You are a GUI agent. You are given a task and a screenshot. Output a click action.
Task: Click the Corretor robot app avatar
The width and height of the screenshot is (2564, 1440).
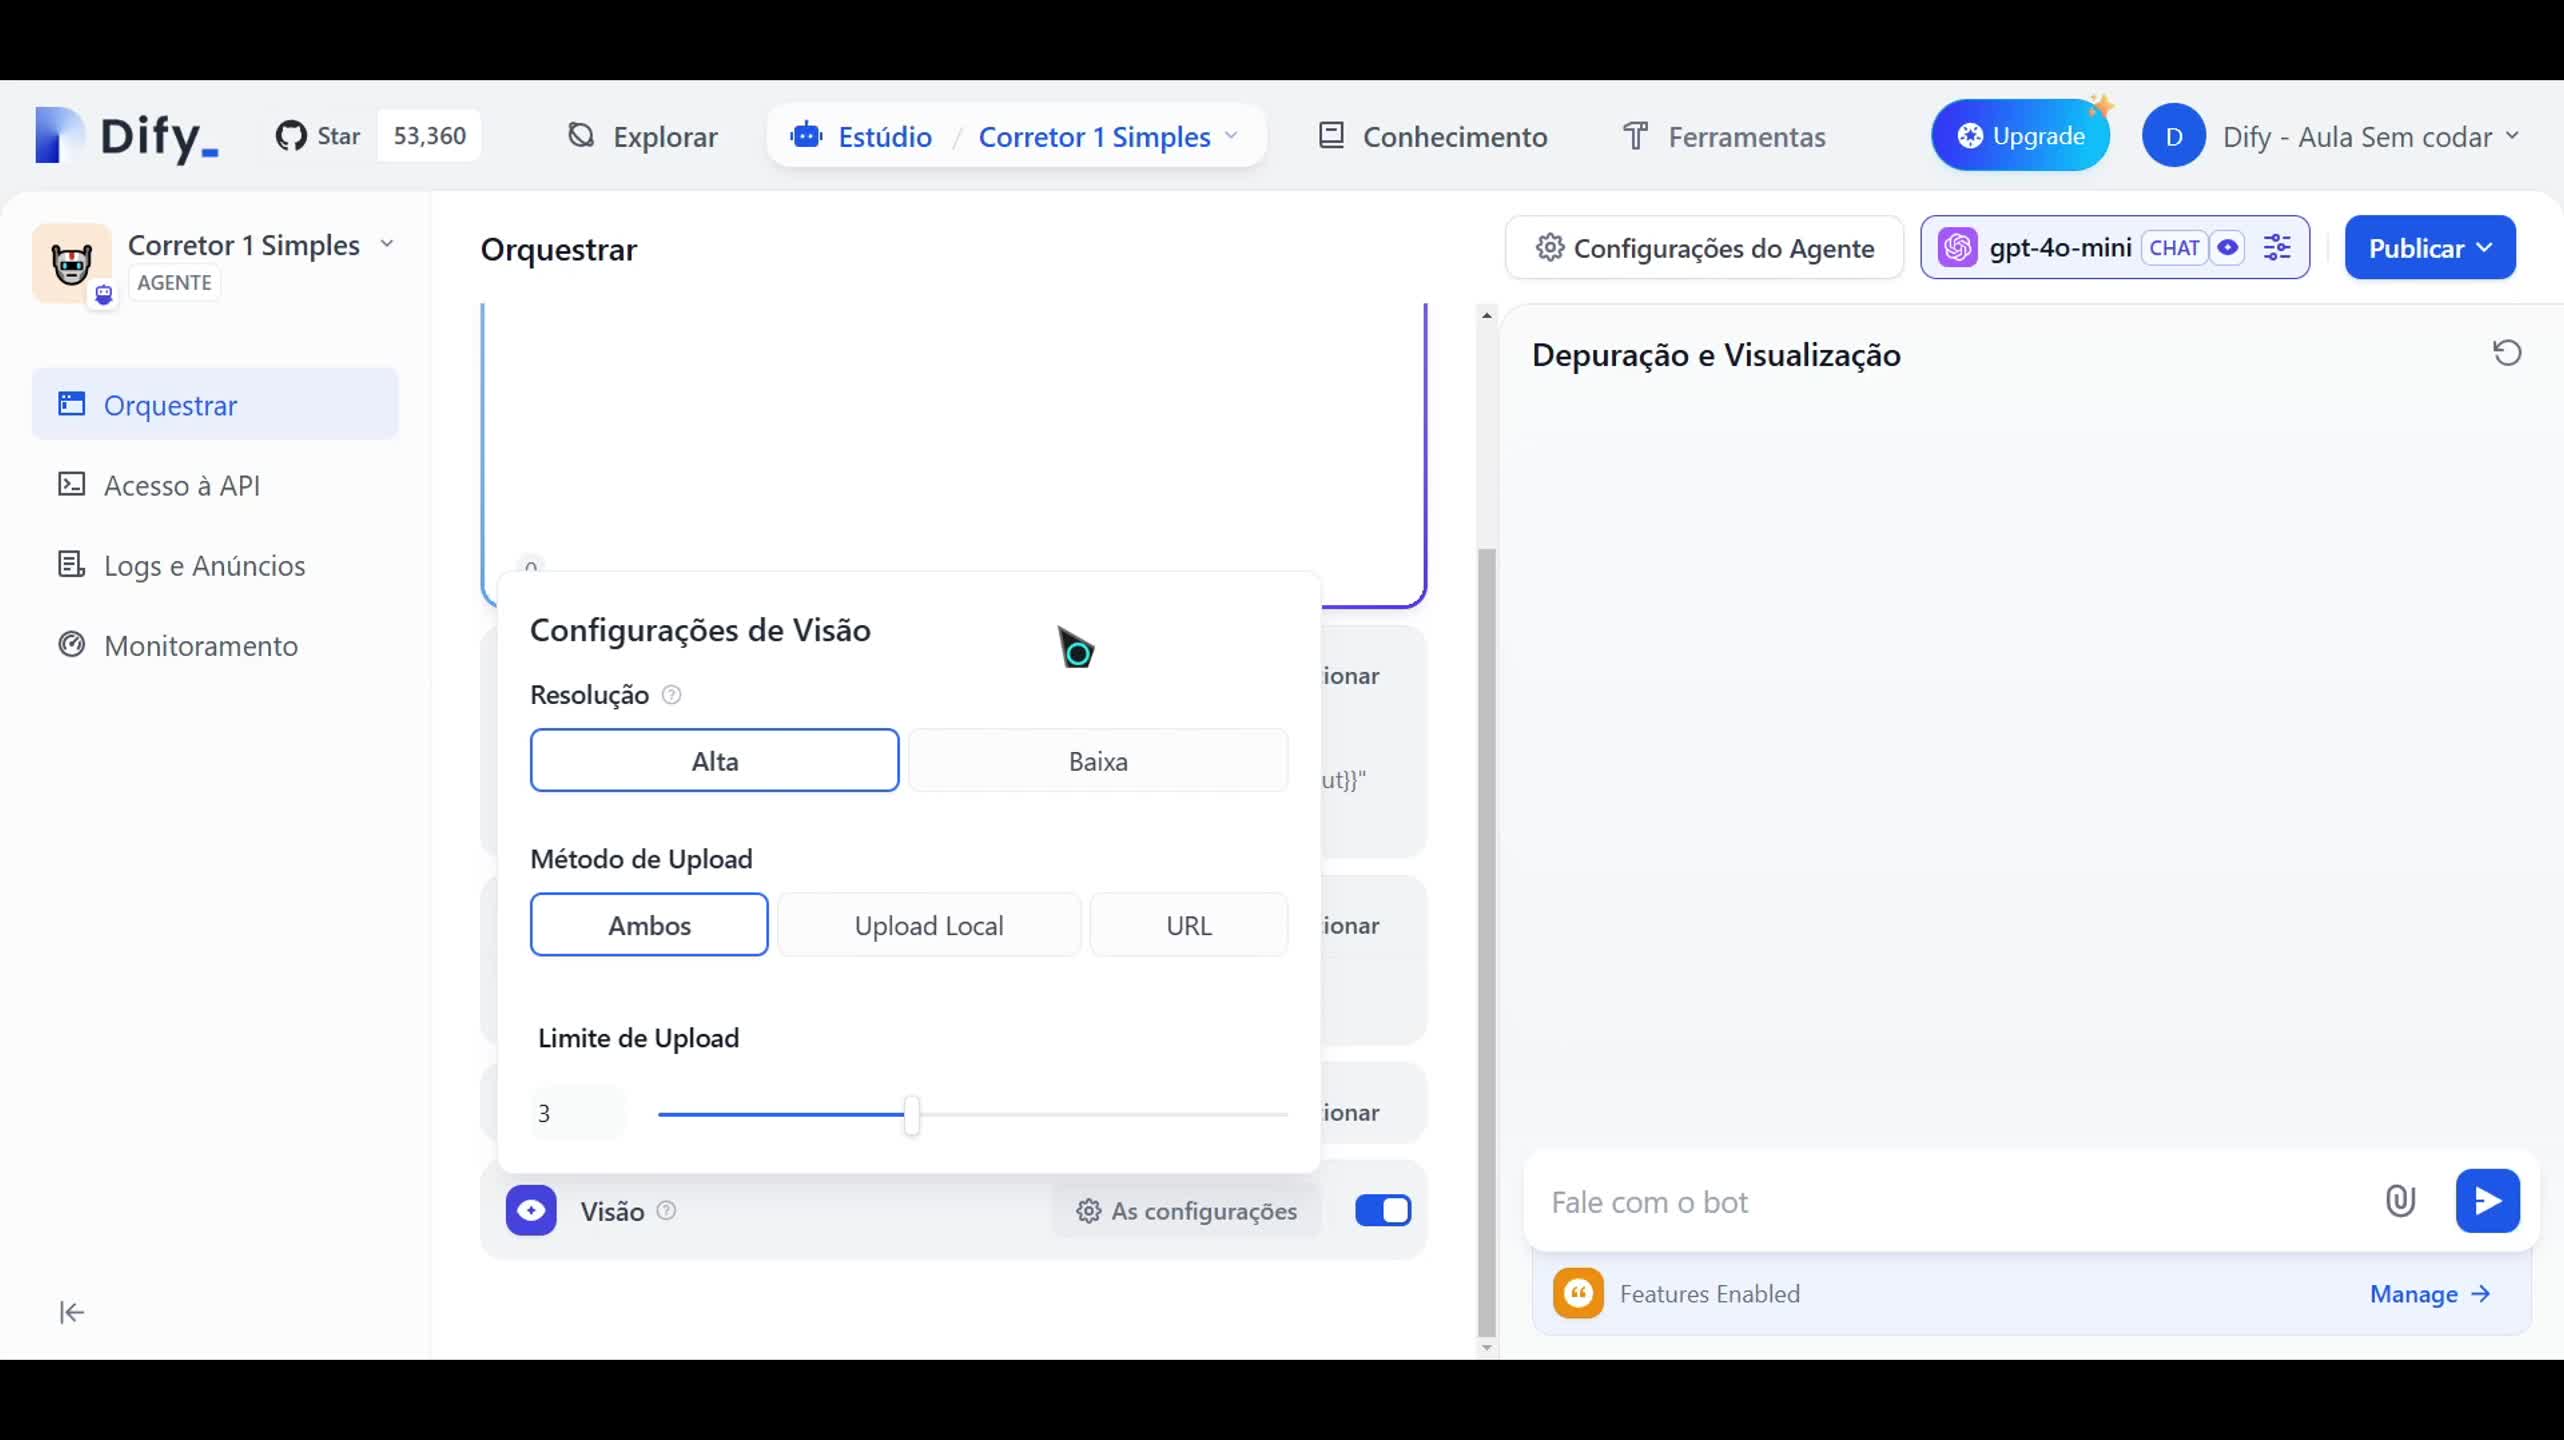(72, 263)
